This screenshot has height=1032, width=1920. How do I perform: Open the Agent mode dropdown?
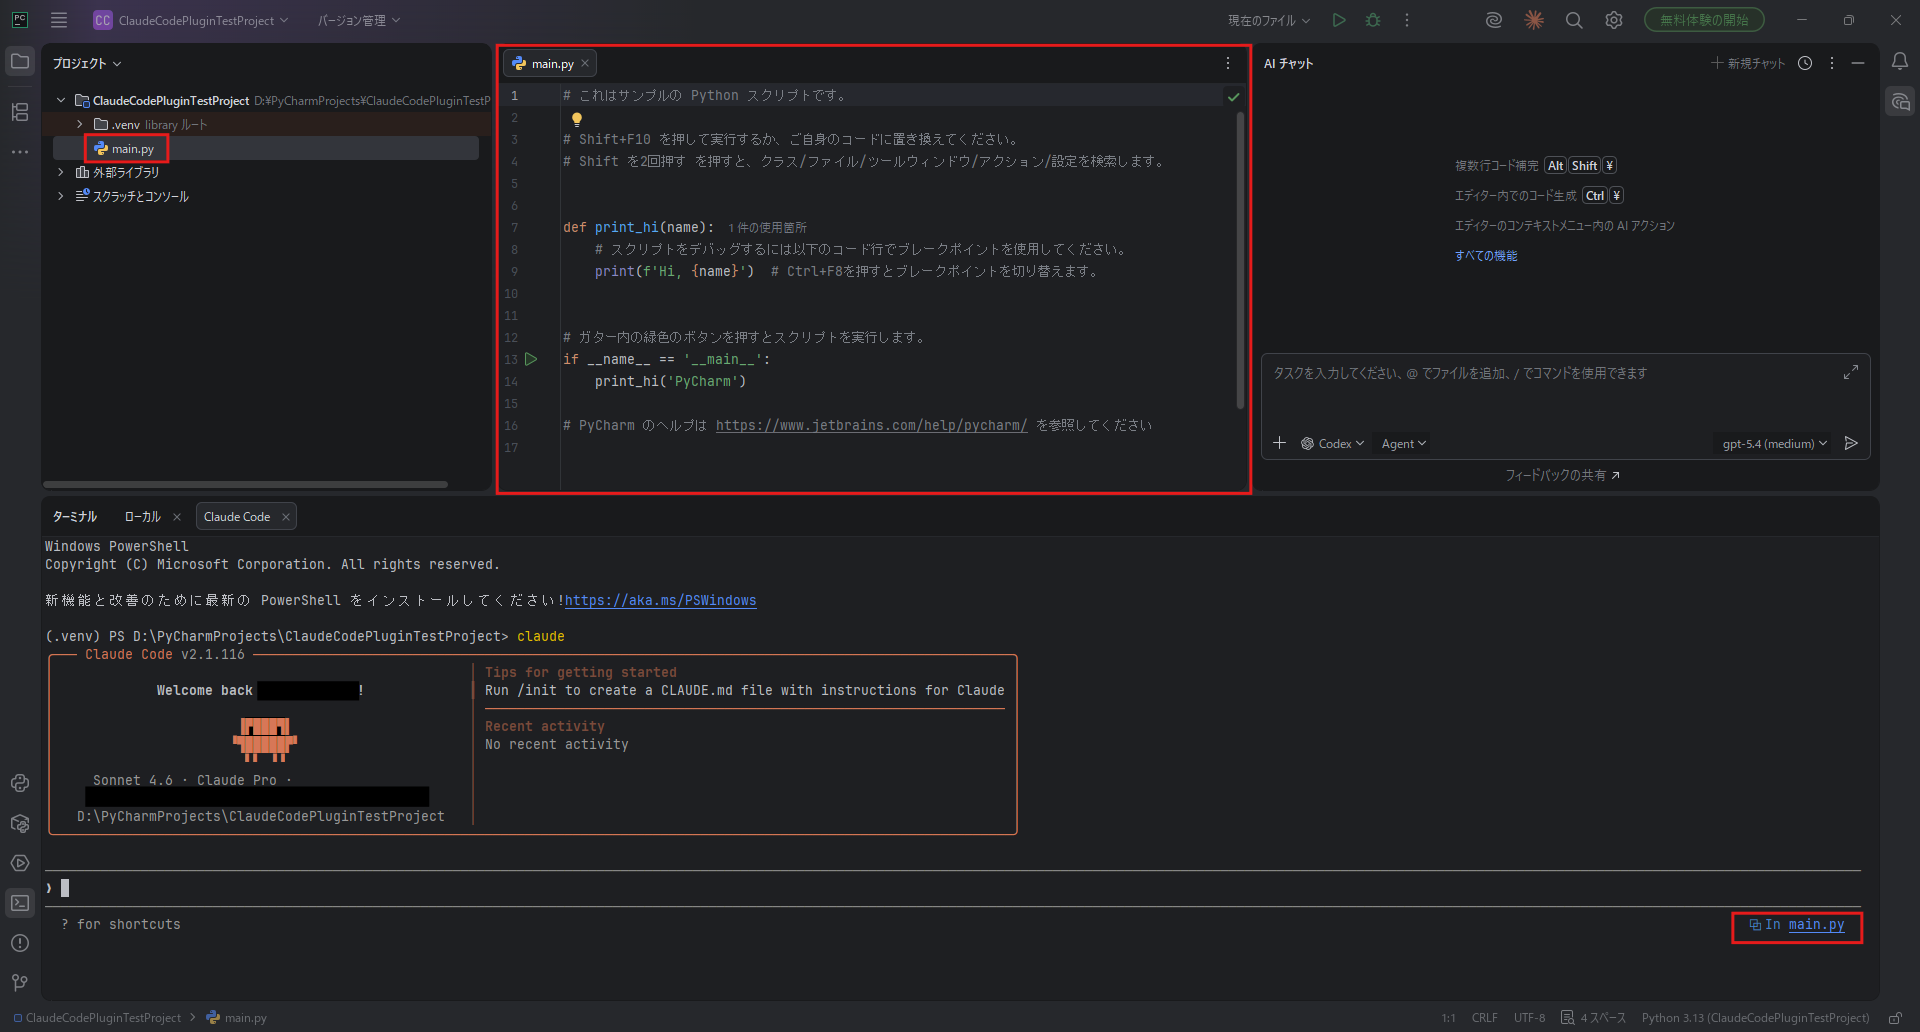tap(1403, 444)
